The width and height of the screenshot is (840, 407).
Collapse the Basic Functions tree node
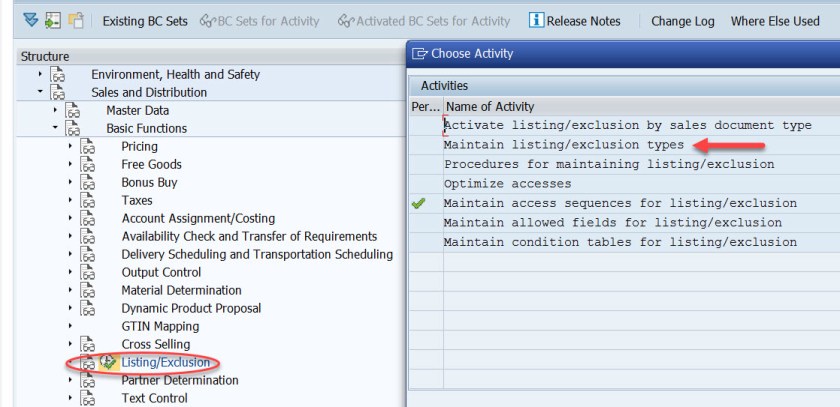55,129
